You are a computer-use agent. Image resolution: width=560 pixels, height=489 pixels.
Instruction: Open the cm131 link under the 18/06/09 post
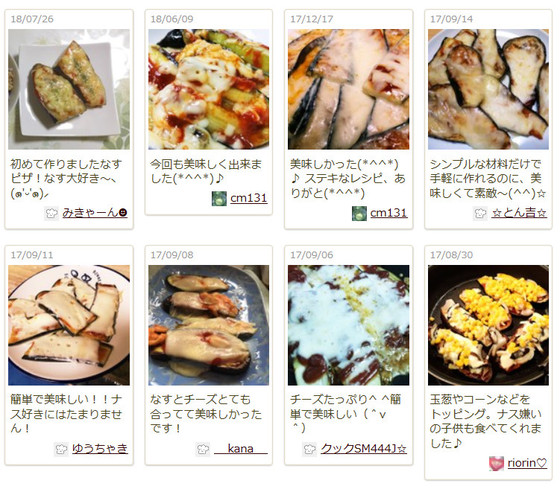pos(249,198)
